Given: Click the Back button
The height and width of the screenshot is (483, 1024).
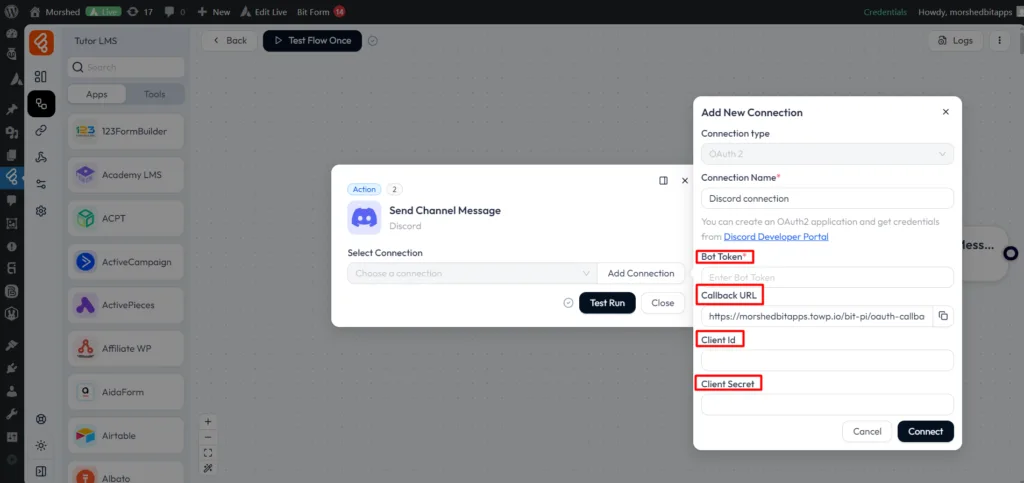Looking at the screenshot, I should [x=229, y=40].
